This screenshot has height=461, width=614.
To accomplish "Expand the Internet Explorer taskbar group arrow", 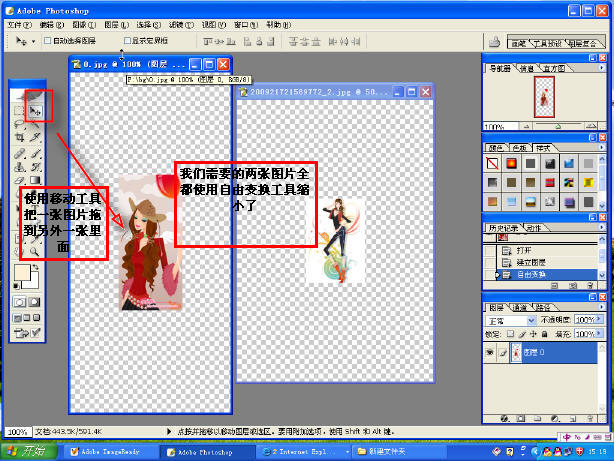I will tap(347, 452).
